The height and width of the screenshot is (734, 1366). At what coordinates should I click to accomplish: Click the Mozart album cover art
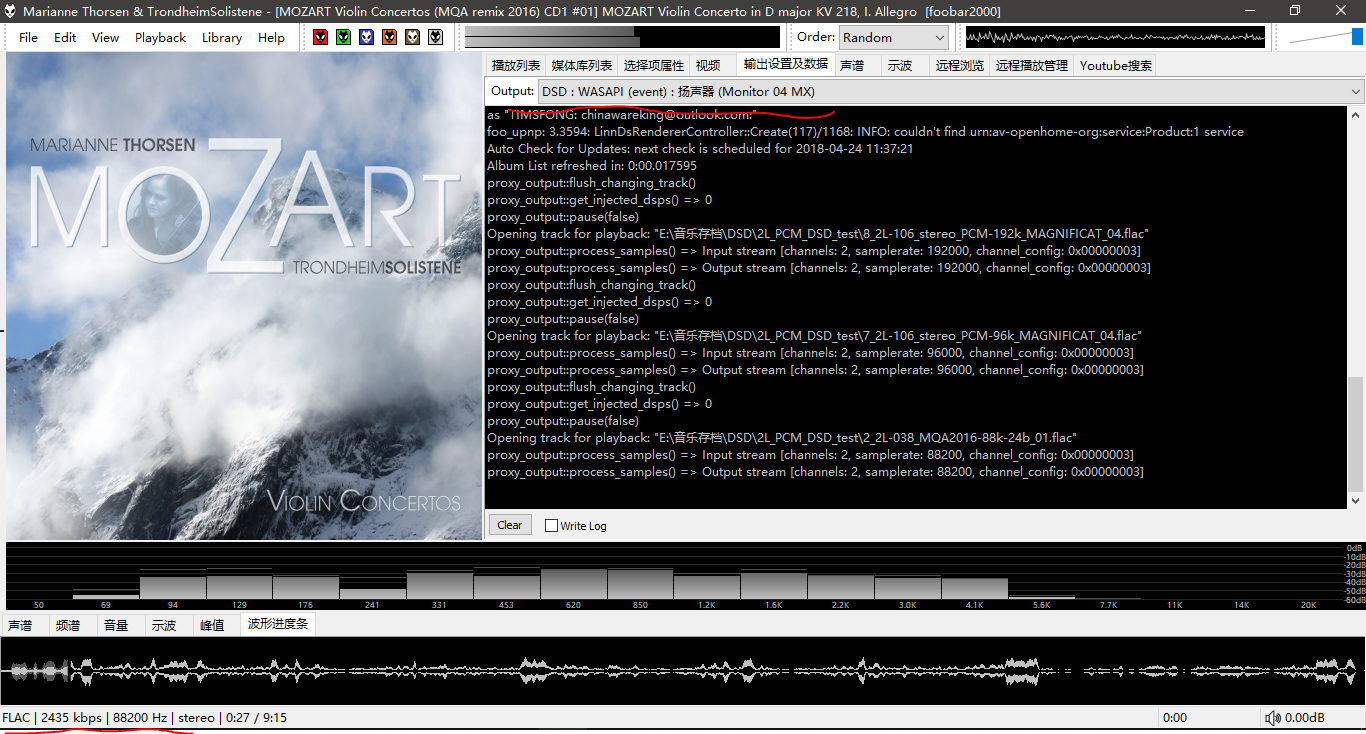click(x=244, y=296)
